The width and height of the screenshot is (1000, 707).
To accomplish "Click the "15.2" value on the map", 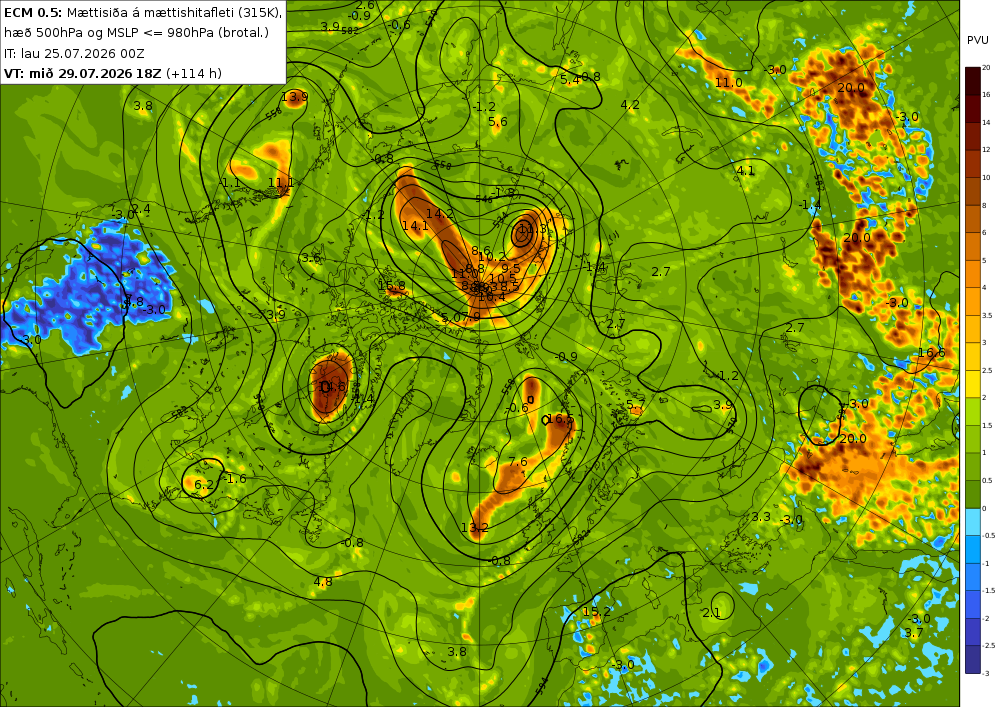I will (596, 612).
